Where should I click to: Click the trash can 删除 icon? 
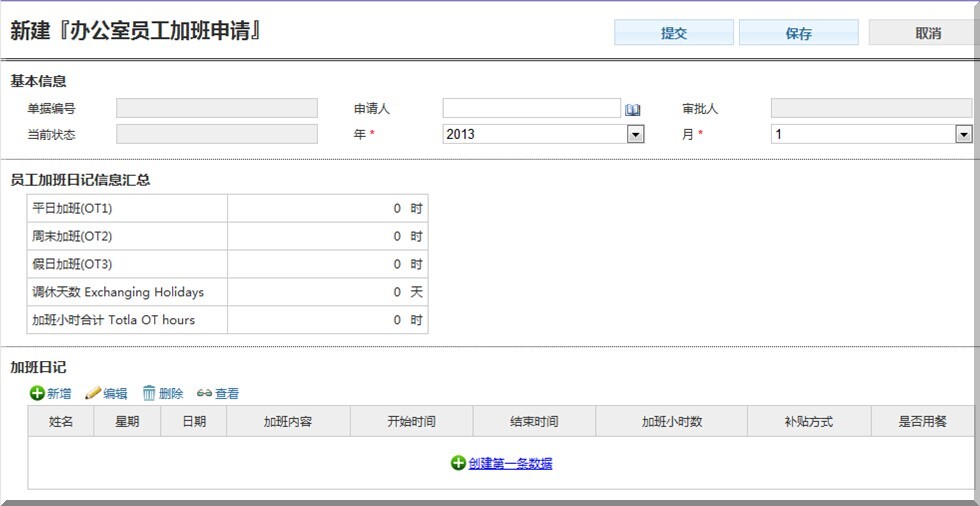pos(149,394)
